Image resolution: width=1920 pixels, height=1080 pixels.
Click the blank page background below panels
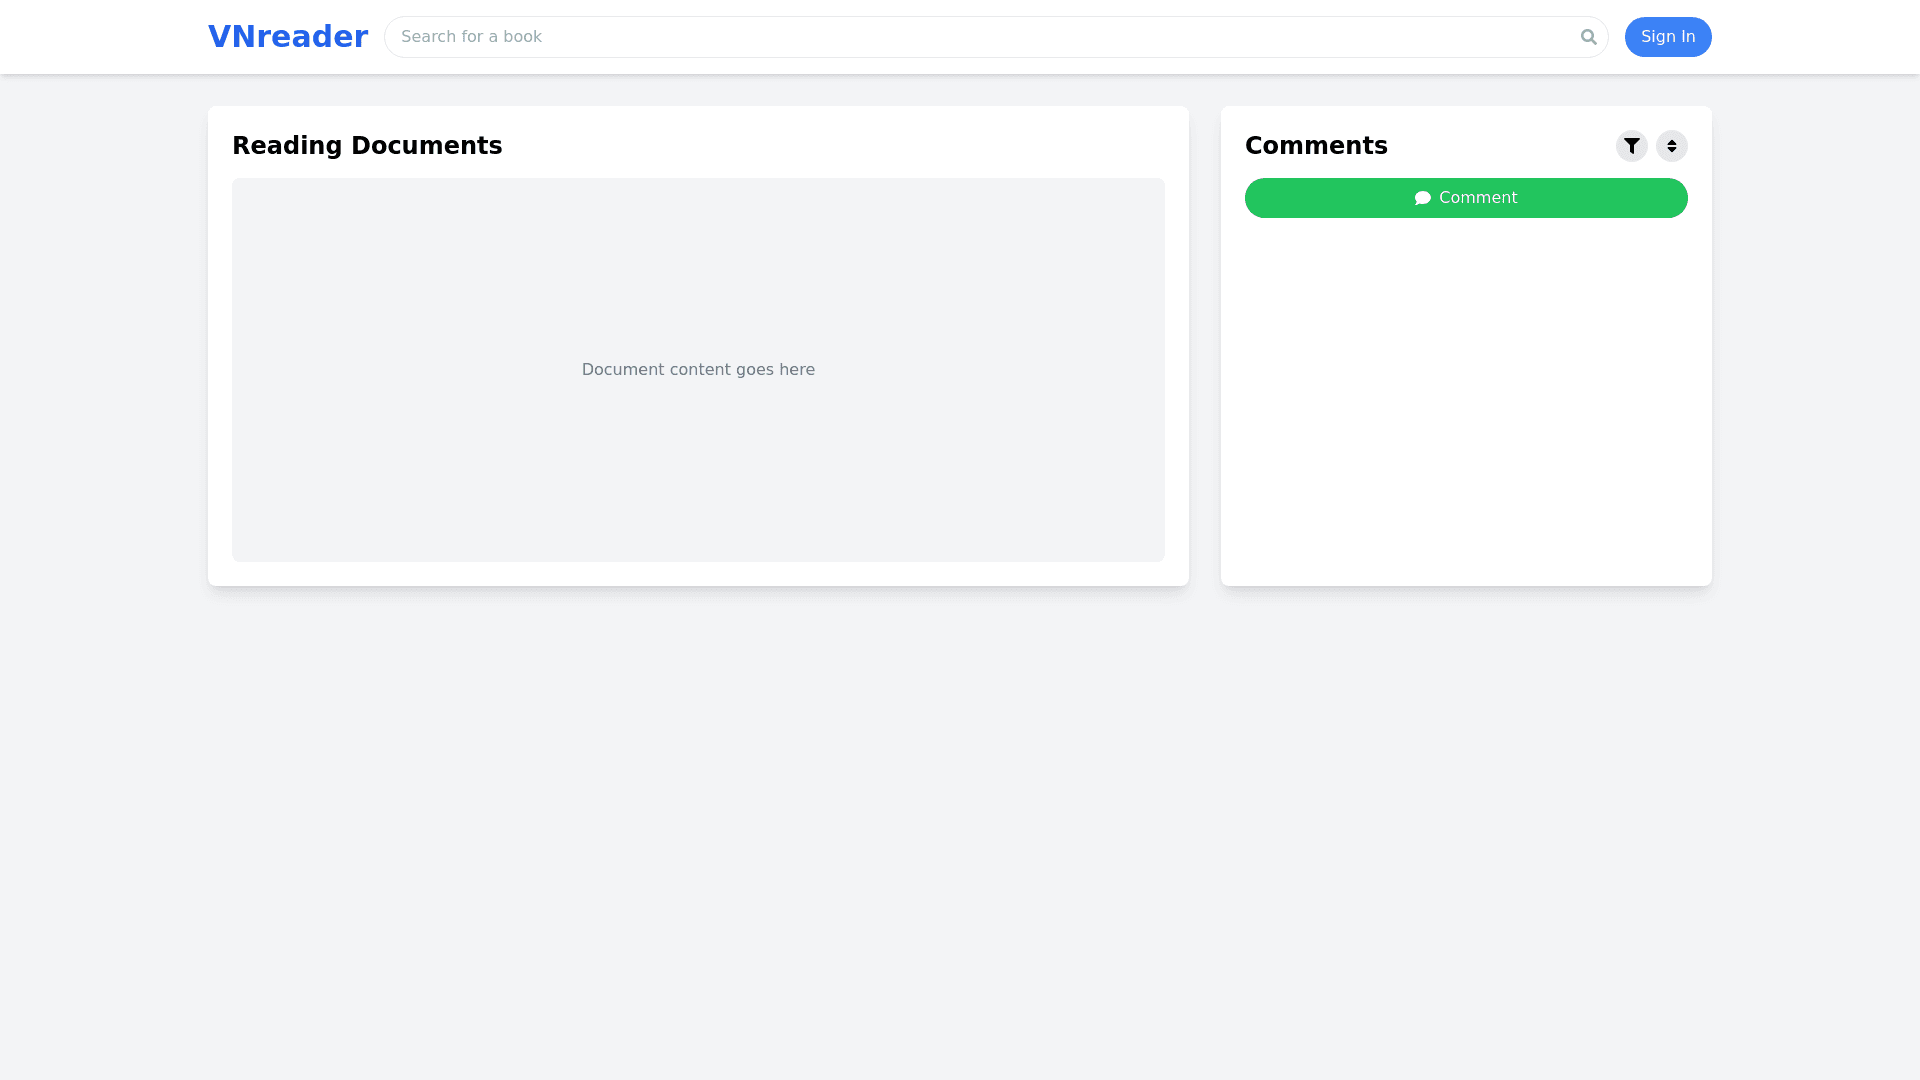[x=960, y=830]
